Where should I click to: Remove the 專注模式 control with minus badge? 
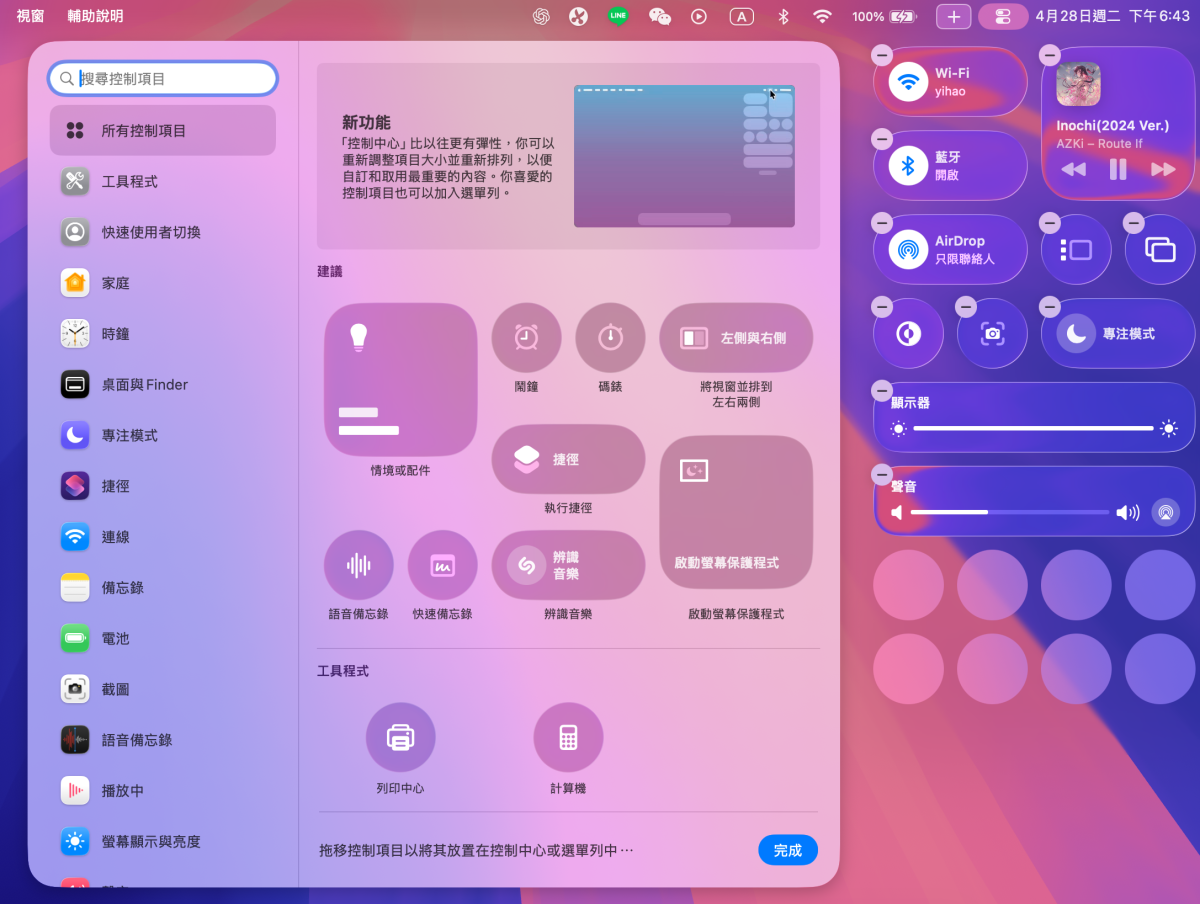[x=1049, y=307]
